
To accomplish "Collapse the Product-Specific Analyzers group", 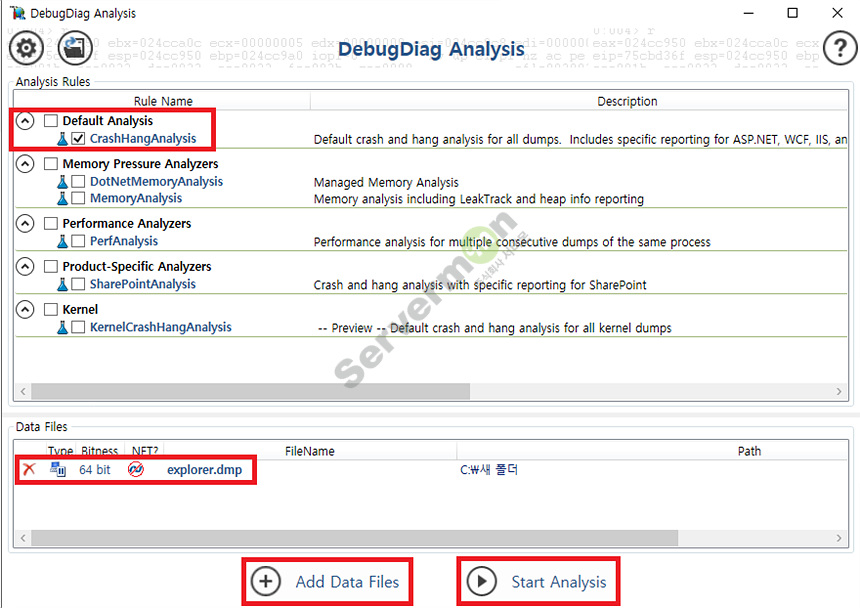I will tap(25, 266).
